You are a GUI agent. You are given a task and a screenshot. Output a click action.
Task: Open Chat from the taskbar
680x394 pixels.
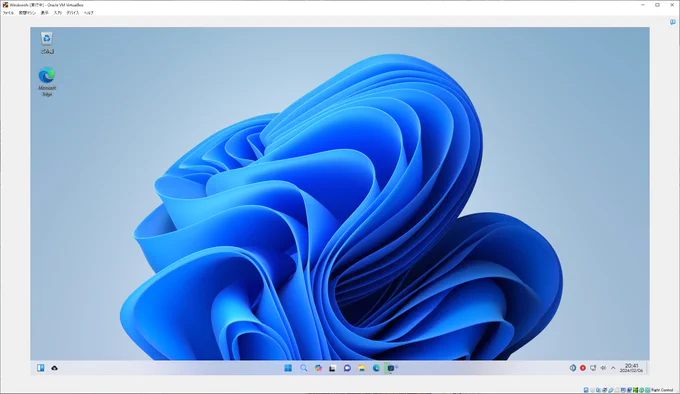click(347, 368)
